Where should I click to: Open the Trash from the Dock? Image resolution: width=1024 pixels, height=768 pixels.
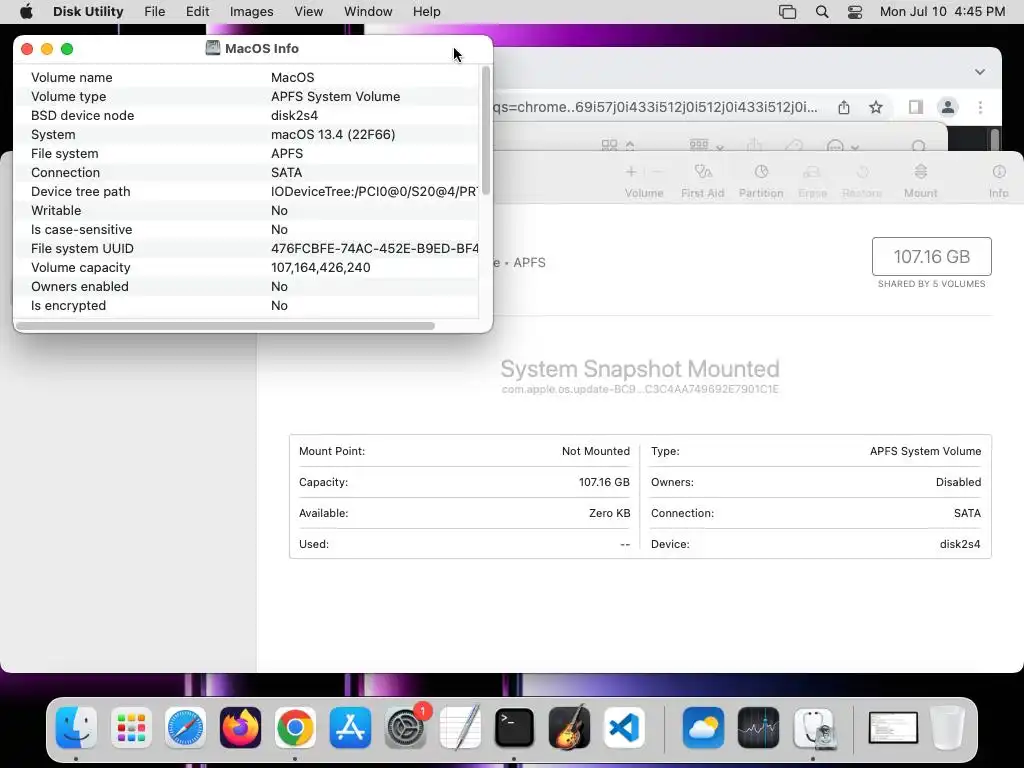tap(948, 728)
